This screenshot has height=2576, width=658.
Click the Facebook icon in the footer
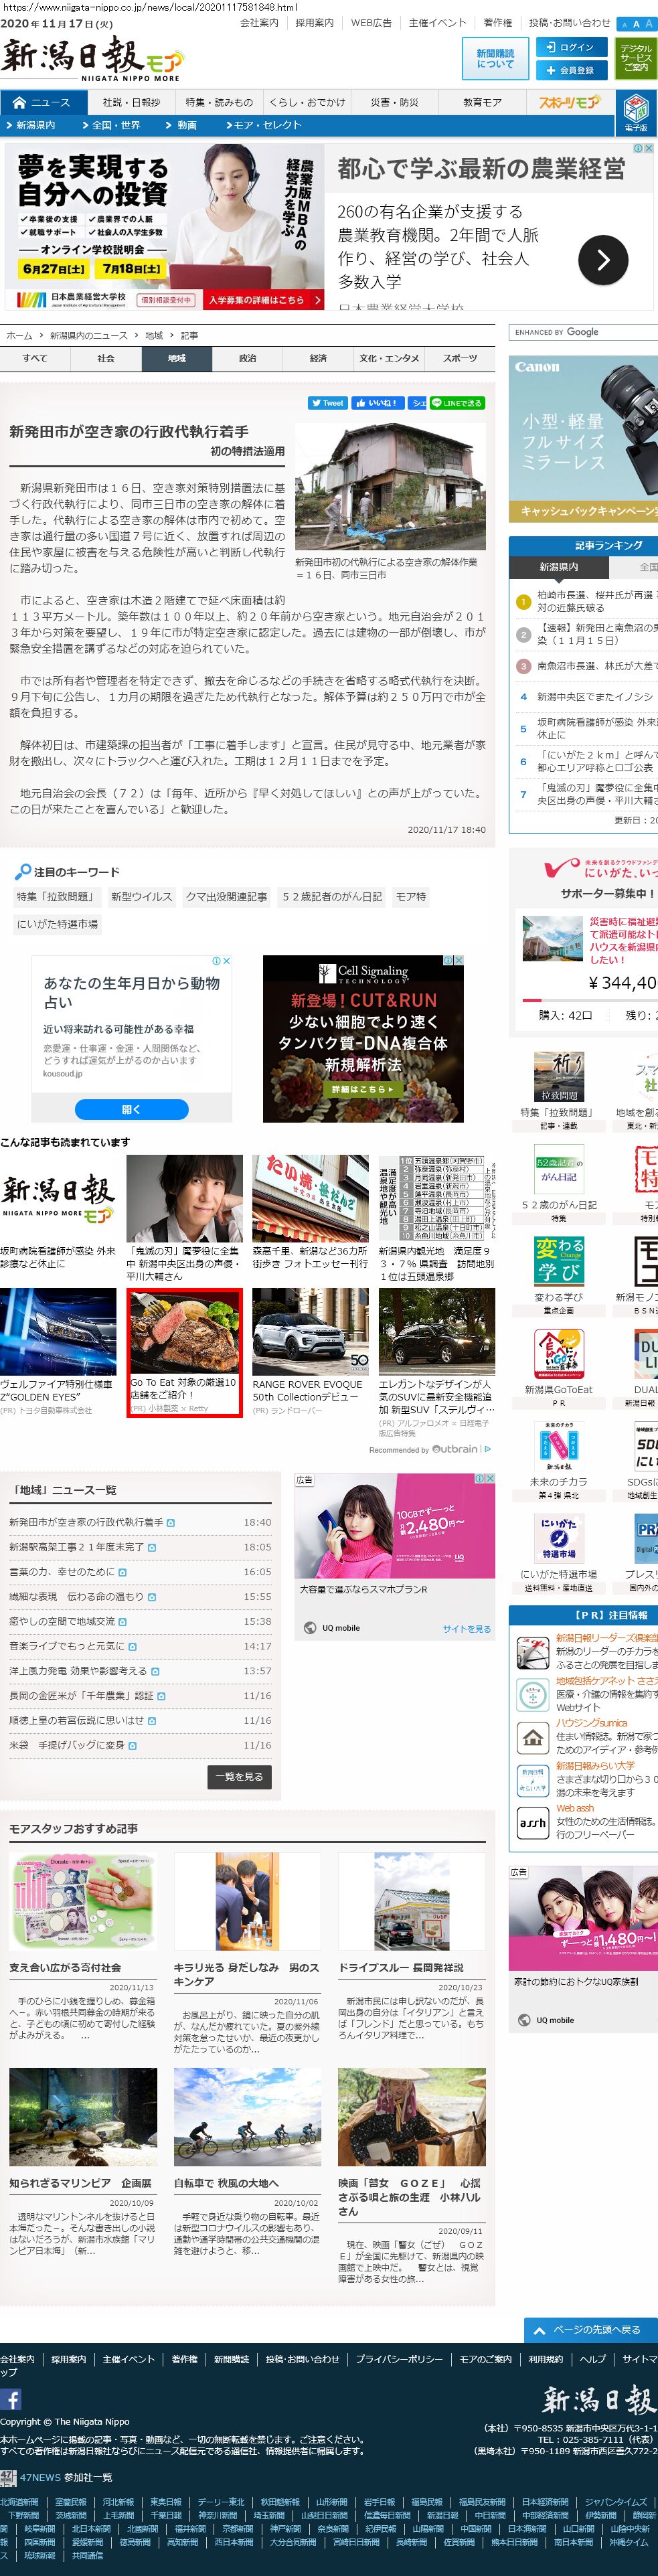click(11, 2400)
